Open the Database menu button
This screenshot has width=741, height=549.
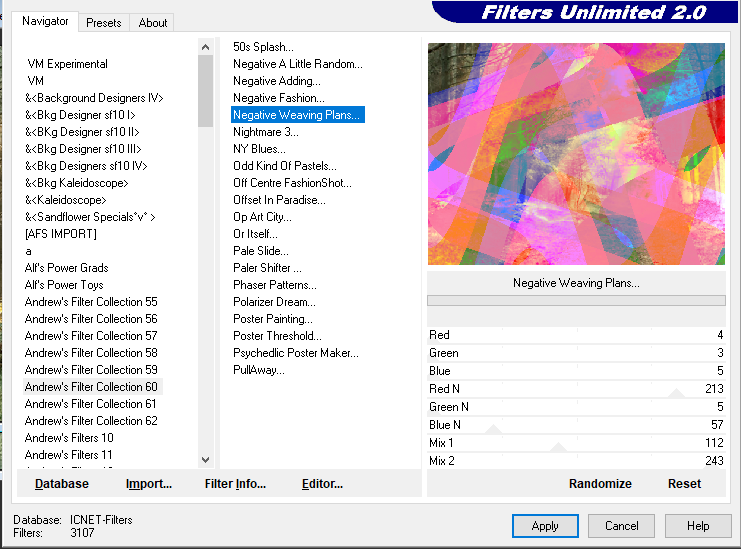click(62, 484)
